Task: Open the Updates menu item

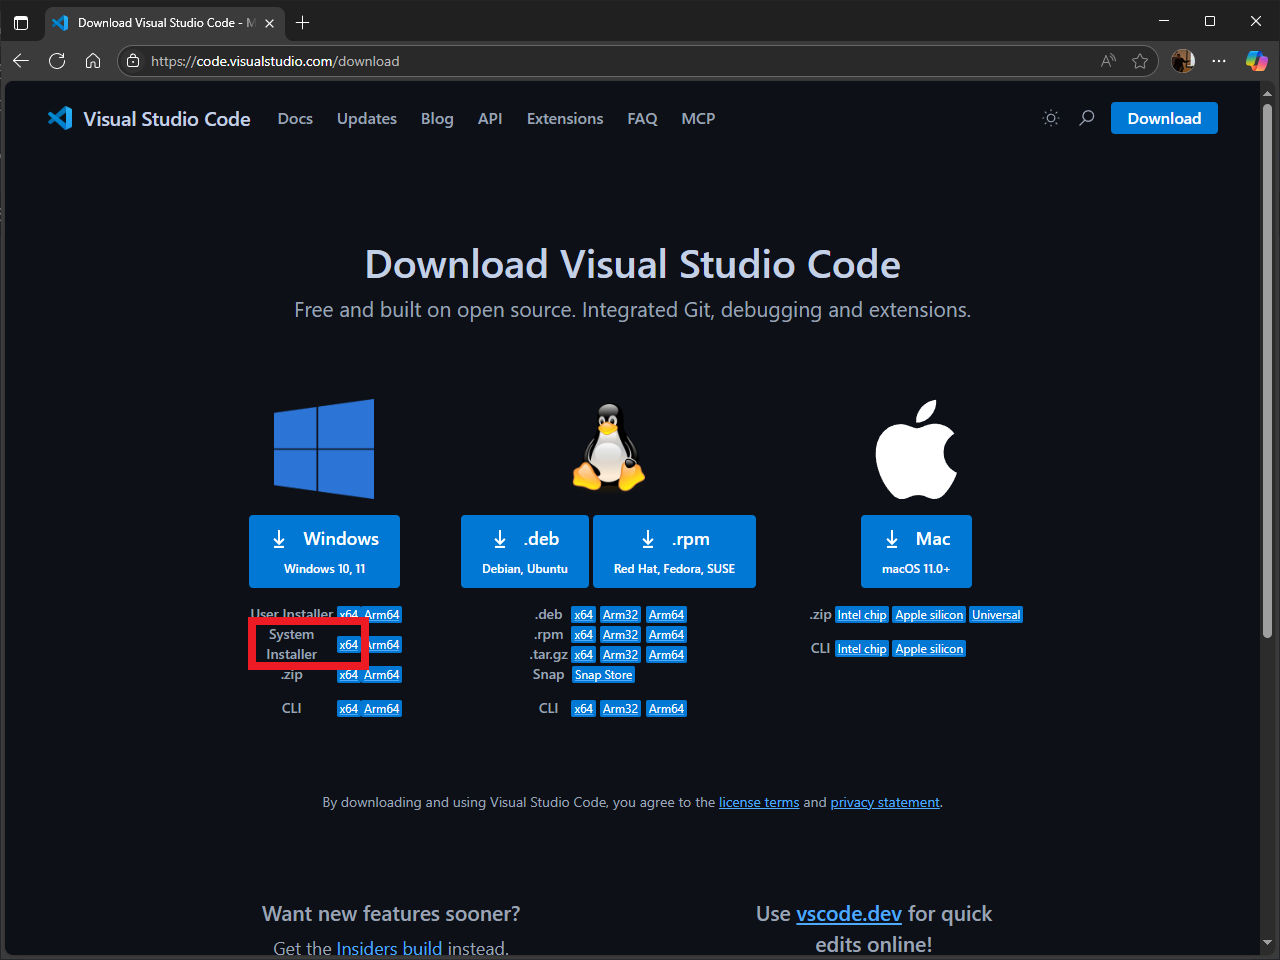Action: [x=367, y=118]
